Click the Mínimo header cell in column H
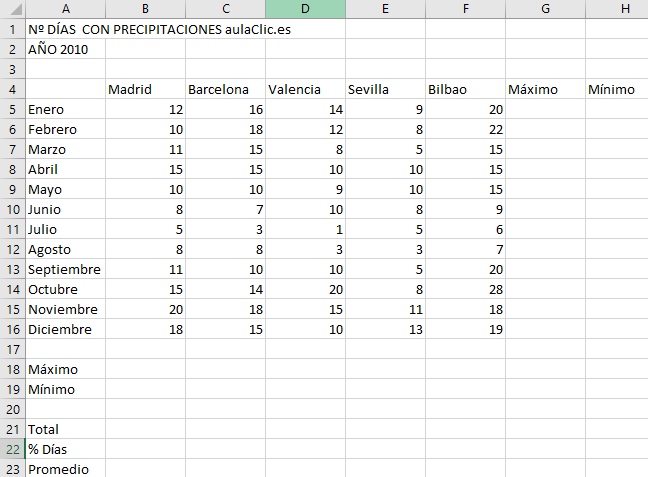648x477 pixels. click(617, 89)
